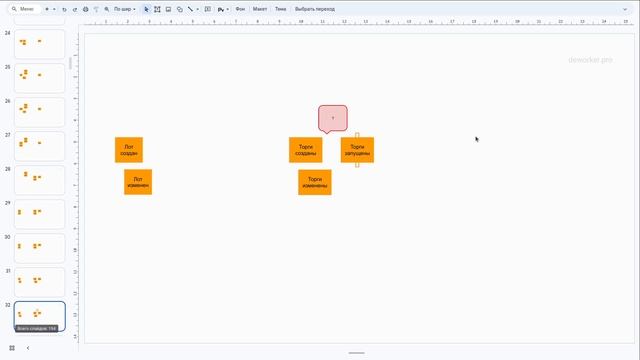Choose the select cursor tool
Screen dimensions: 640x360
point(147,9)
